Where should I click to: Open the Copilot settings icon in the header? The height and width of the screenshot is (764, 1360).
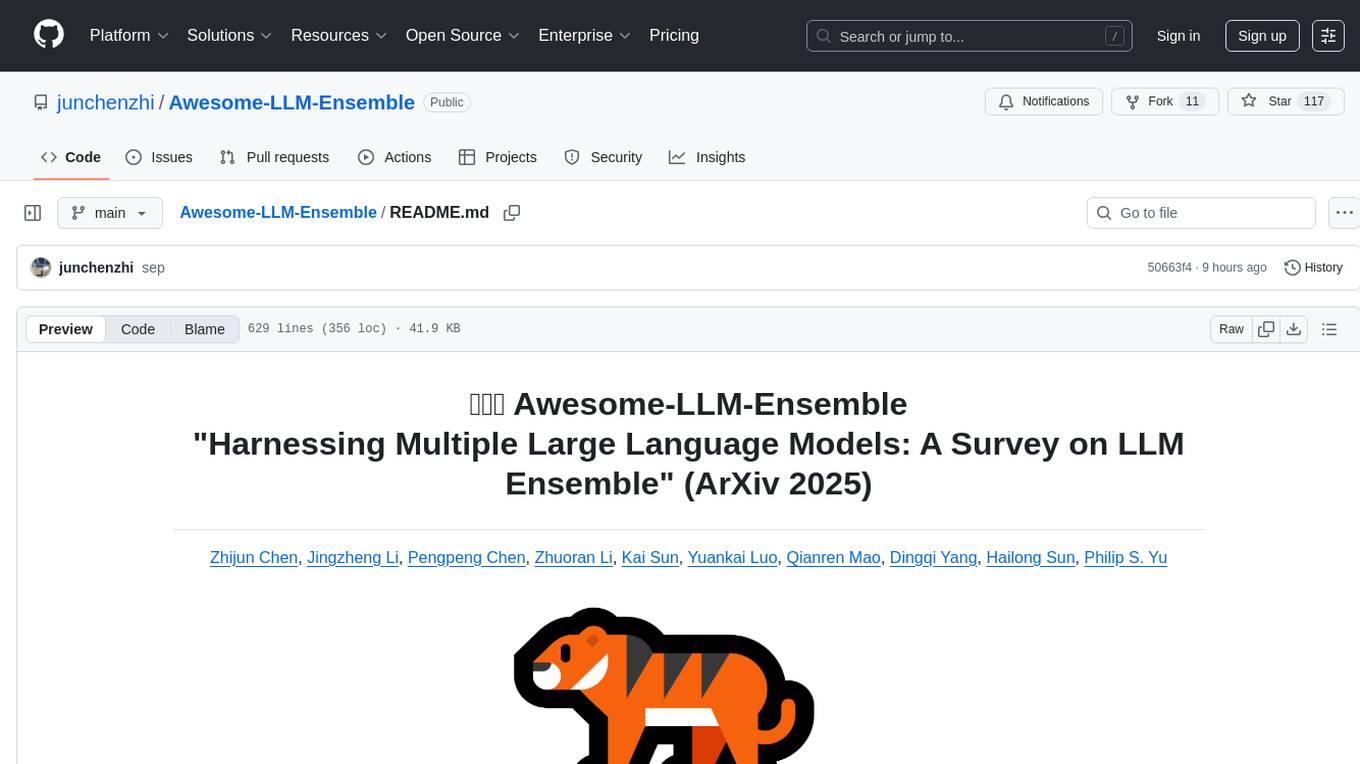pos(1329,36)
